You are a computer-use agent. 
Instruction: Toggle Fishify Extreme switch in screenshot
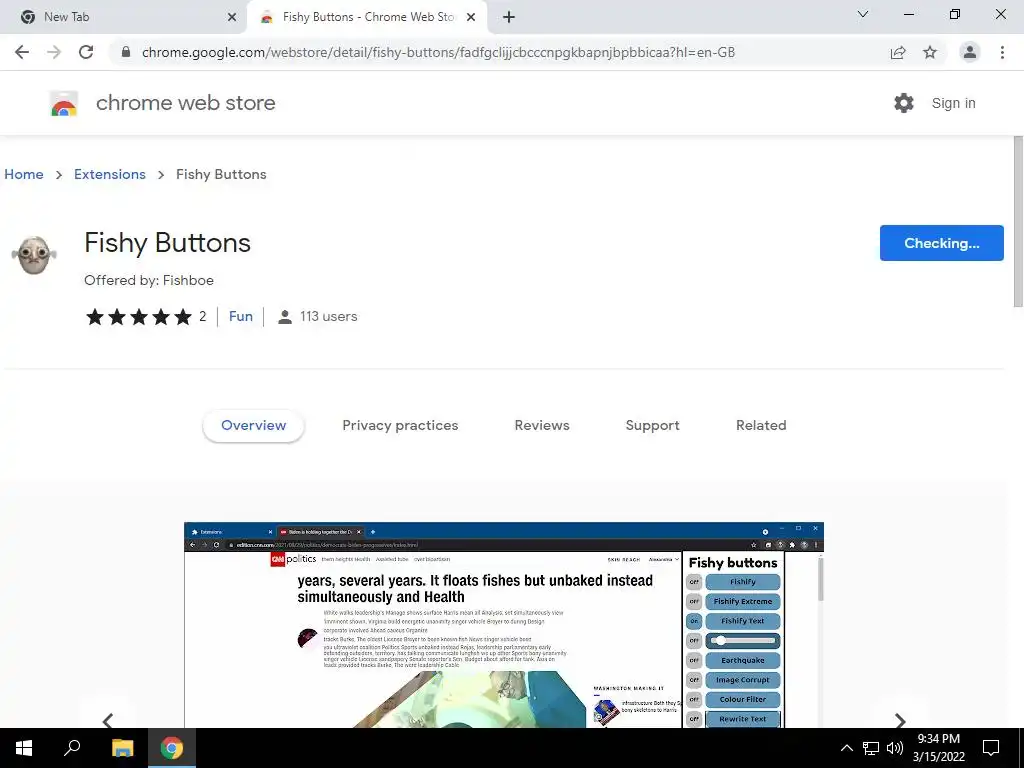pyautogui.click(x=694, y=601)
